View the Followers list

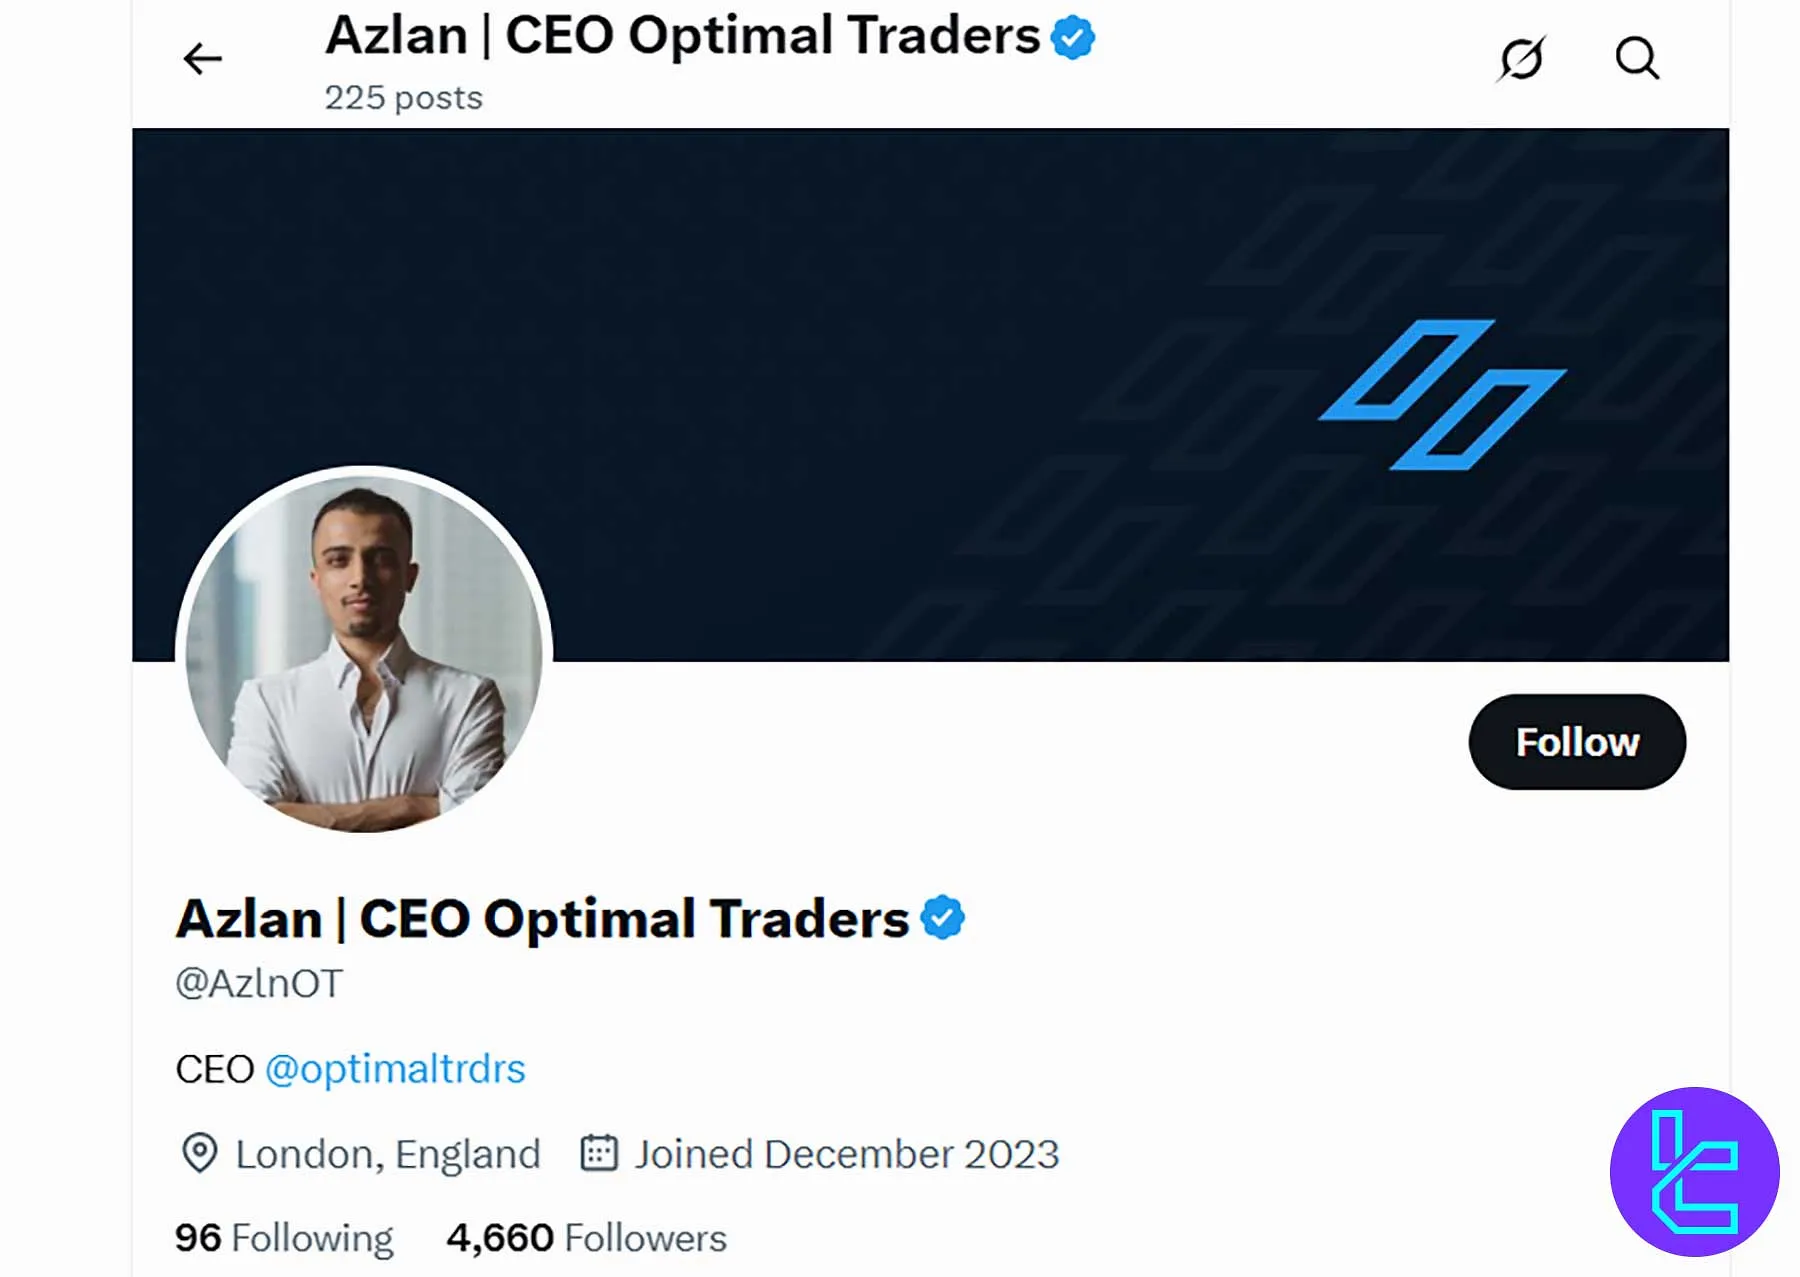coord(586,1237)
